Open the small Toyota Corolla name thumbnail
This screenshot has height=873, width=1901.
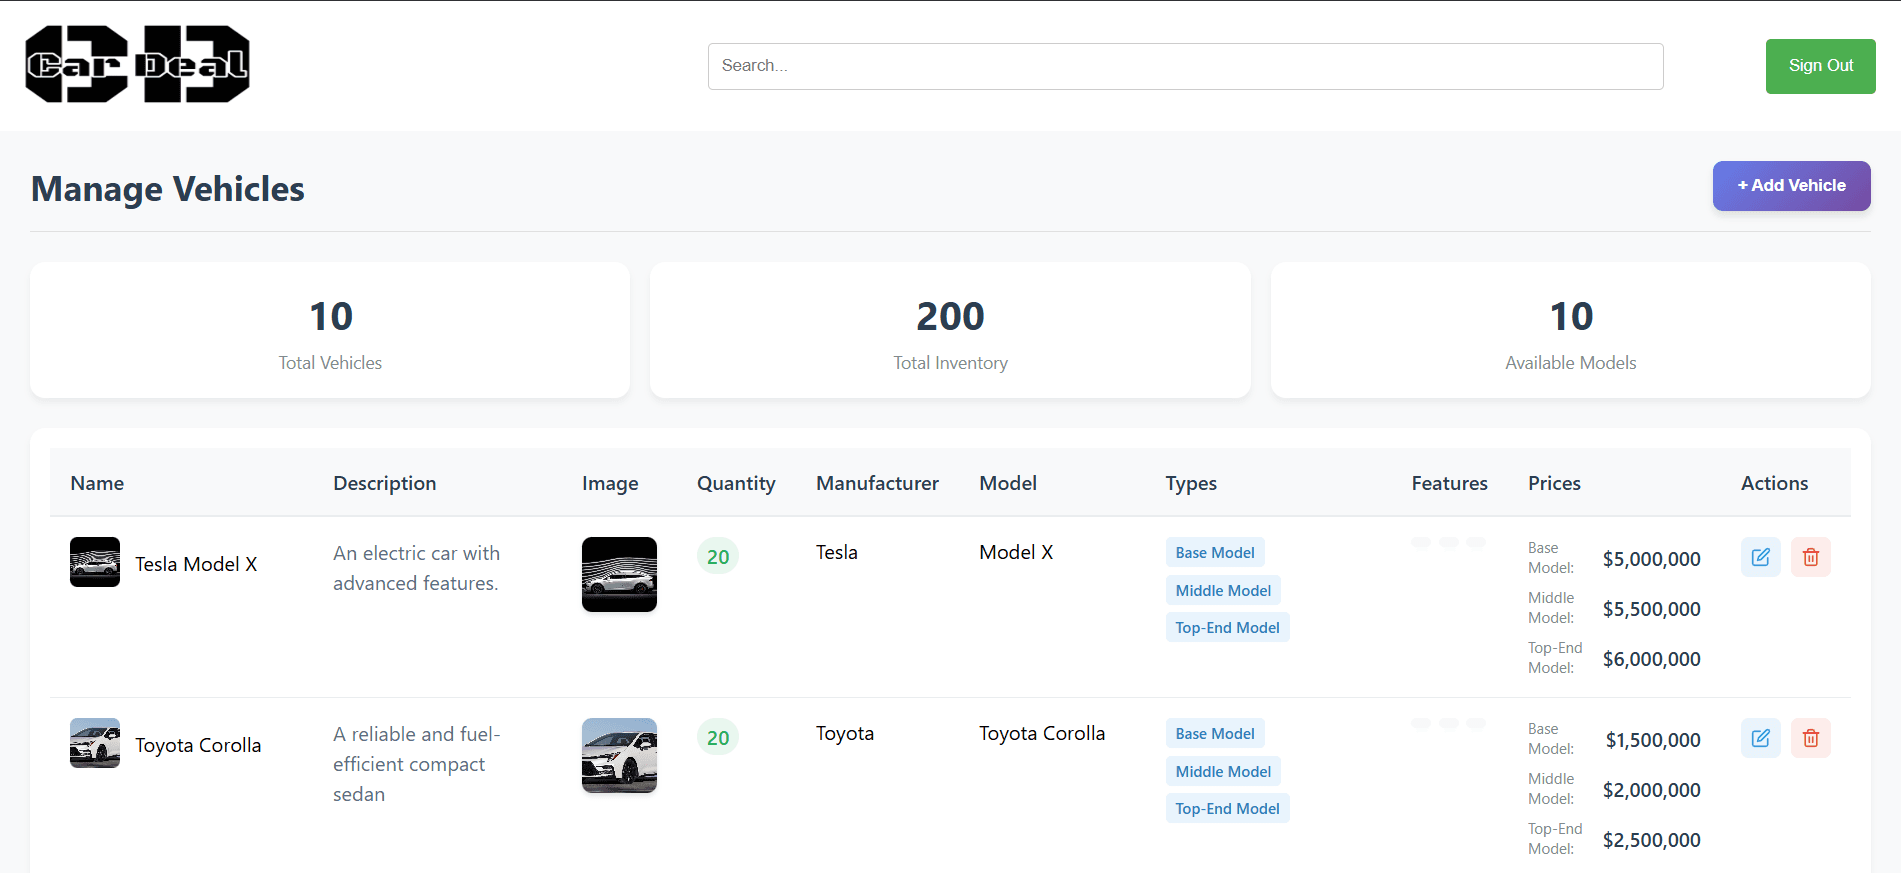tap(95, 743)
